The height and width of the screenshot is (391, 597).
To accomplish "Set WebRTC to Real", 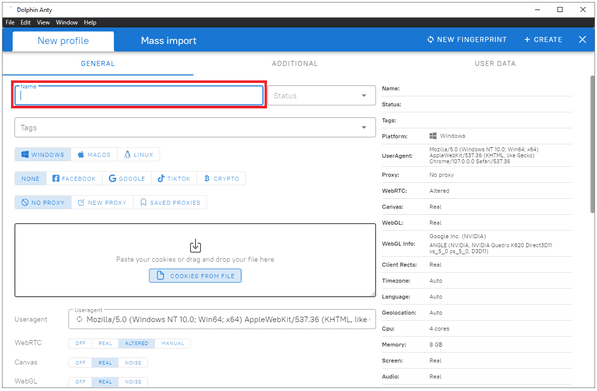I will click(x=105, y=343).
